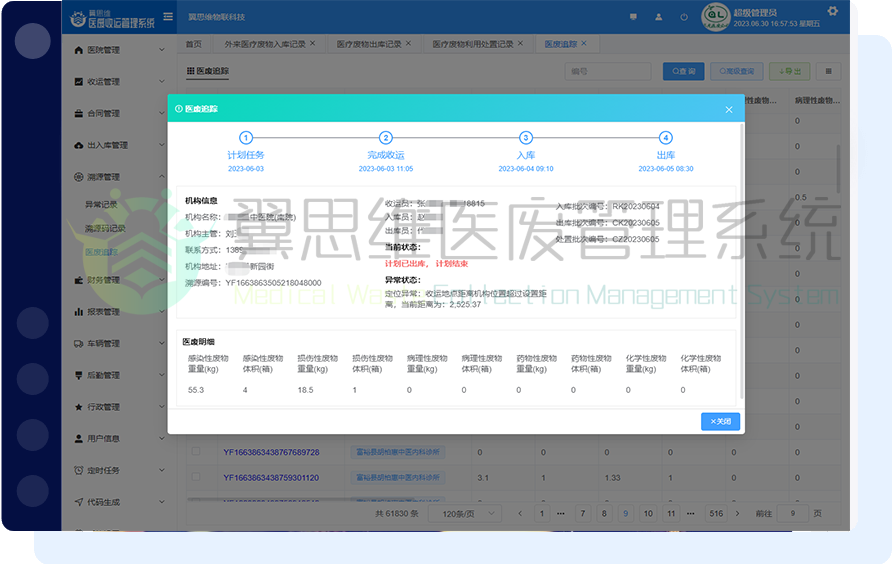Open the message notification icon in header
Image resolution: width=892 pixels, height=564 pixels.
point(633,17)
